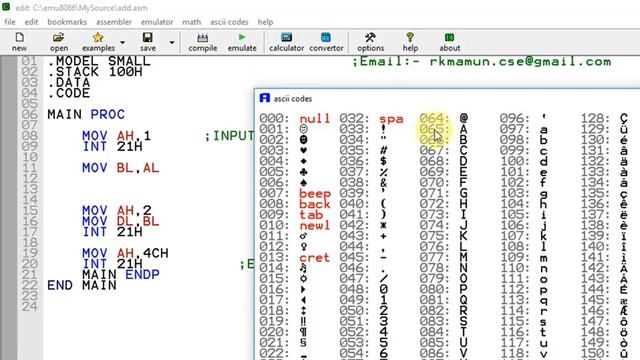The image size is (640, 360).
Task: Click the '064: @' ascii entry
Action: coord(444,118)
